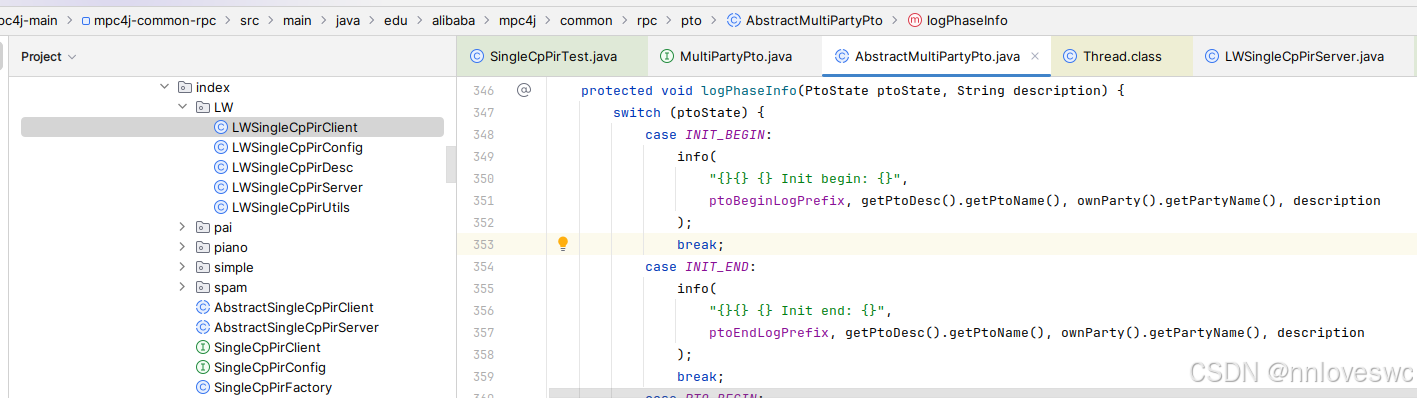The image size is (1417, 398).
Task: Select SingleCpPirConfig interface in tree
Action: (x=270, y=367)
